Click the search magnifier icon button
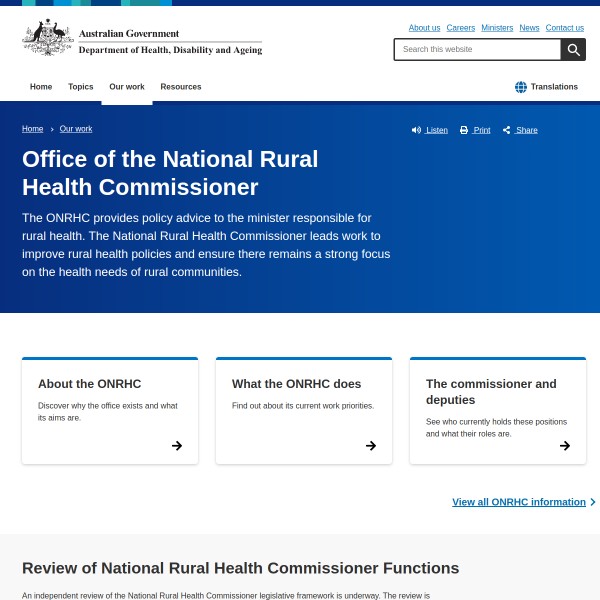Image resolution: width=600 pixels, height=600 pixels. (x=573, y=50)
